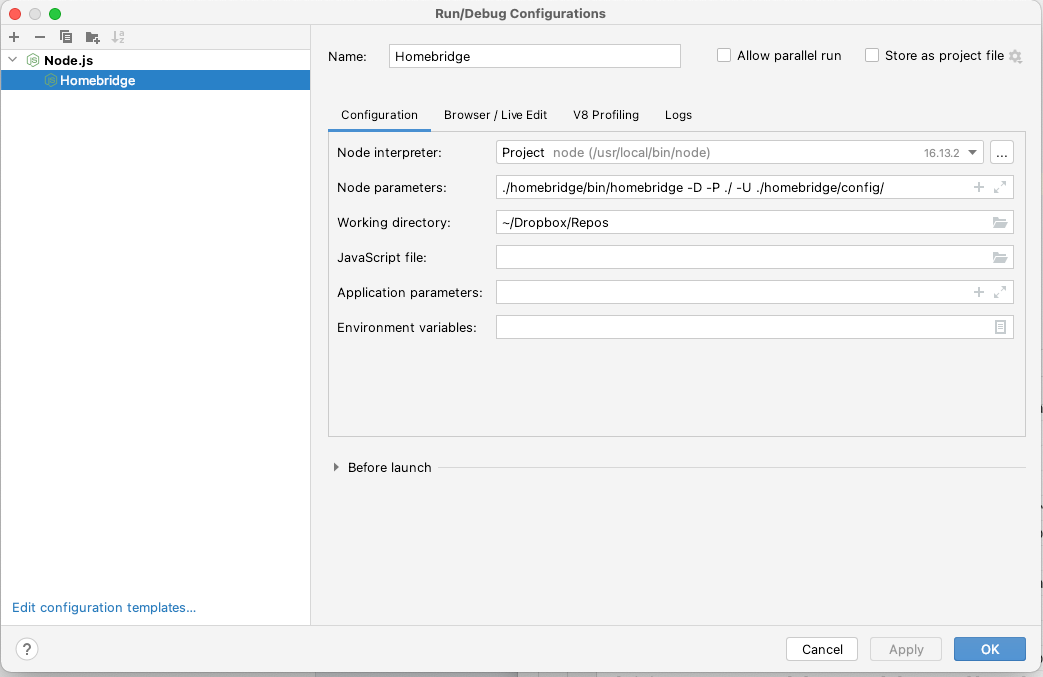Expand the Node parameters editor
This screenshot has height=677, width=1043.
pos(1001,187)
